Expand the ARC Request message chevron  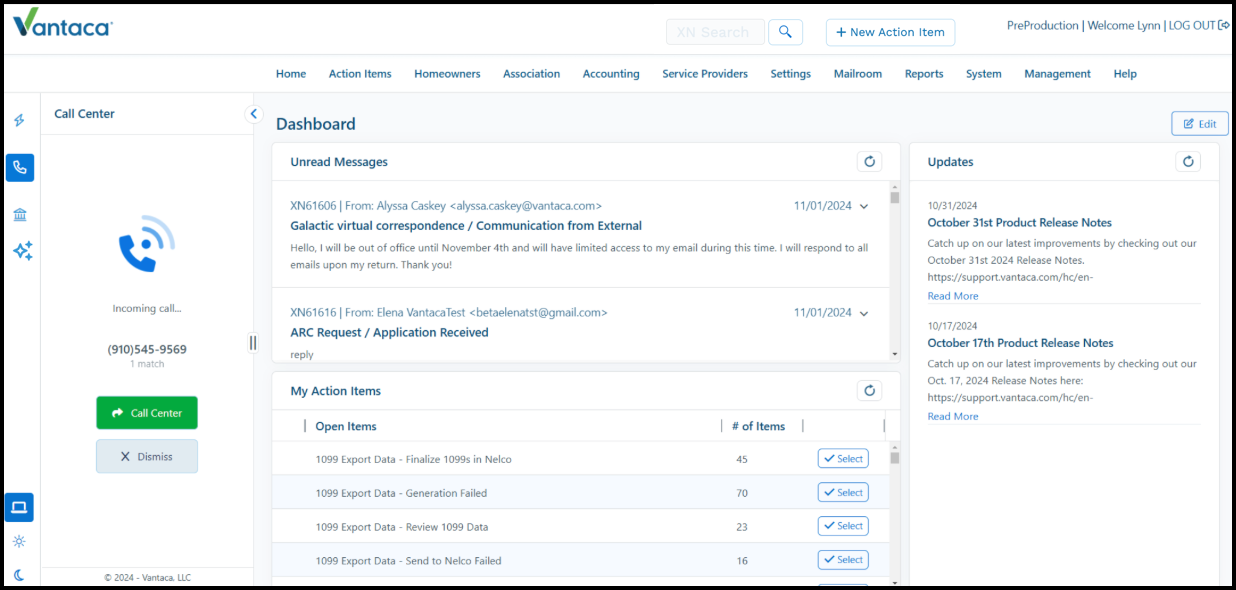tap(864, 313)
